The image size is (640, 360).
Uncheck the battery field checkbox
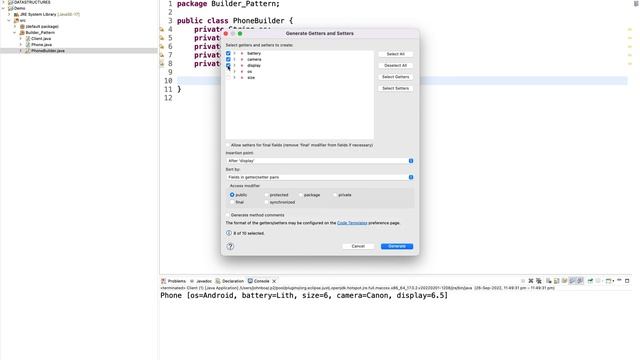(228, 53)
